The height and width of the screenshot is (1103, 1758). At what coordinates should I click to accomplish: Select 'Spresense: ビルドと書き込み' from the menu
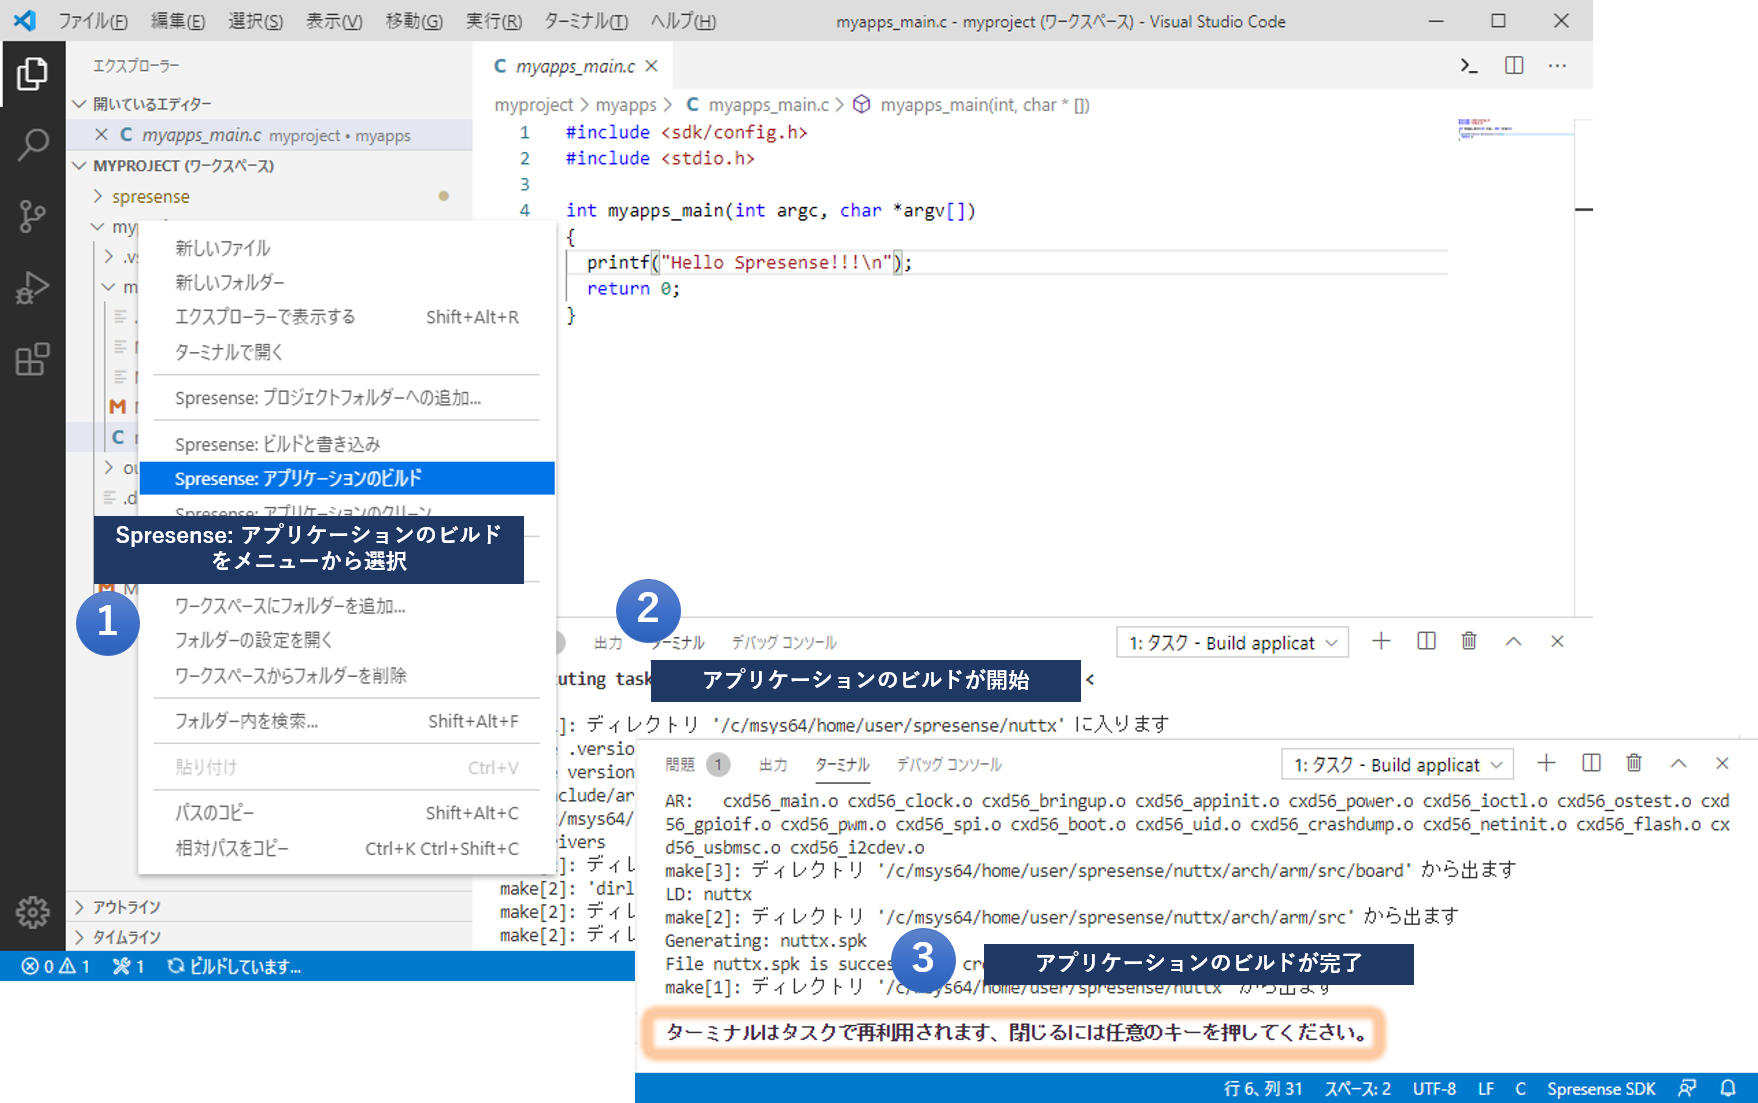(x=278, y=443)
